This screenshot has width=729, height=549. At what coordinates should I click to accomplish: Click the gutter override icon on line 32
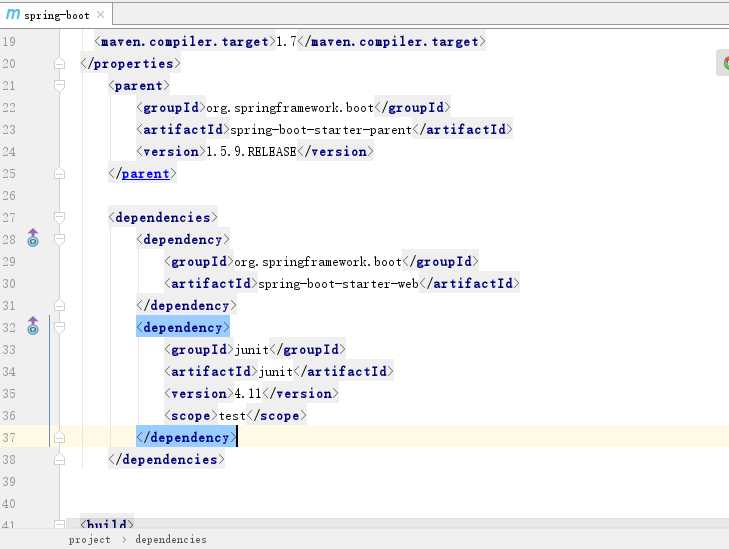33,326
